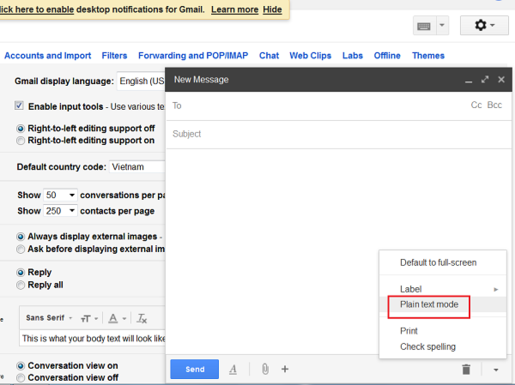Expand the Sans Serif font dropdown
The image size is (515, 385).
click(x=49, y=318)
